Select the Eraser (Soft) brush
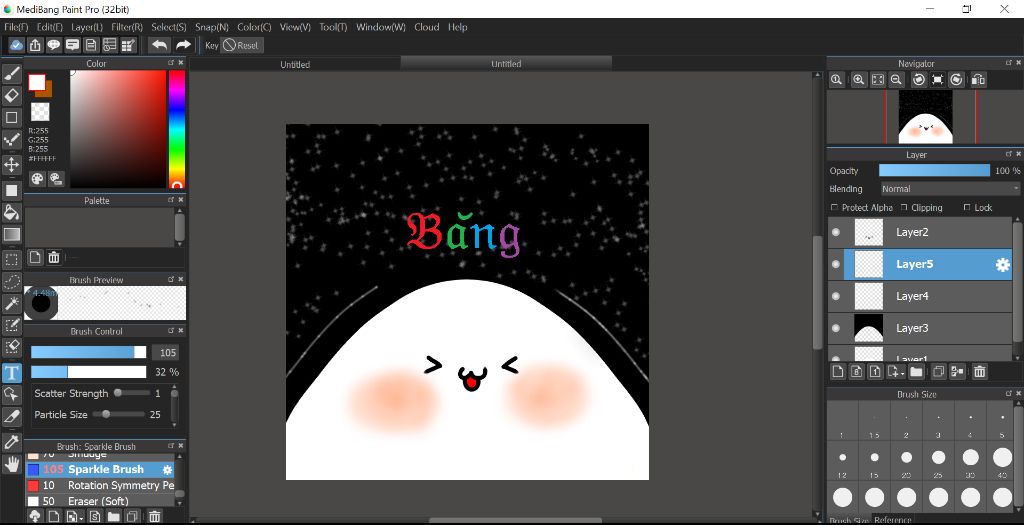The height and width of the screenshot is (525, 1024). [99, 501]
